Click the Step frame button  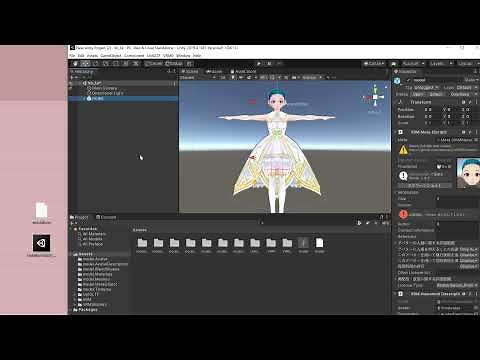pos(279,63)
